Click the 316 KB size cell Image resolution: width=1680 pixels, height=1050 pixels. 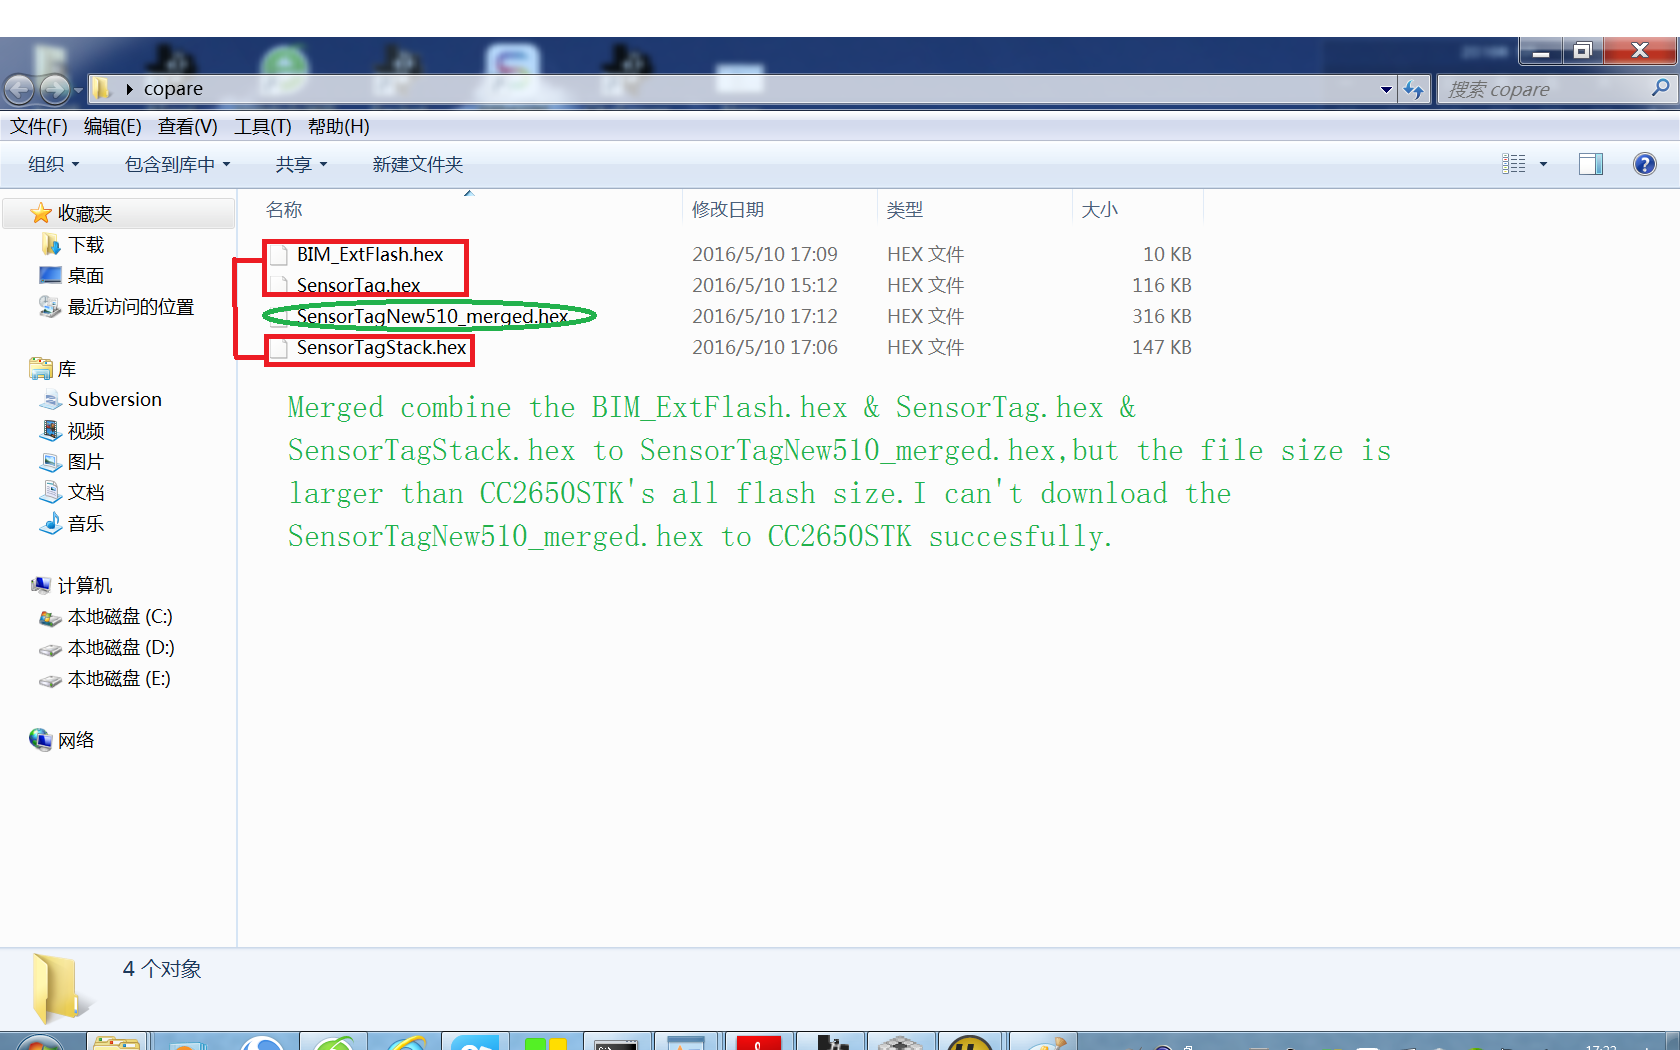coord(1162,316)
